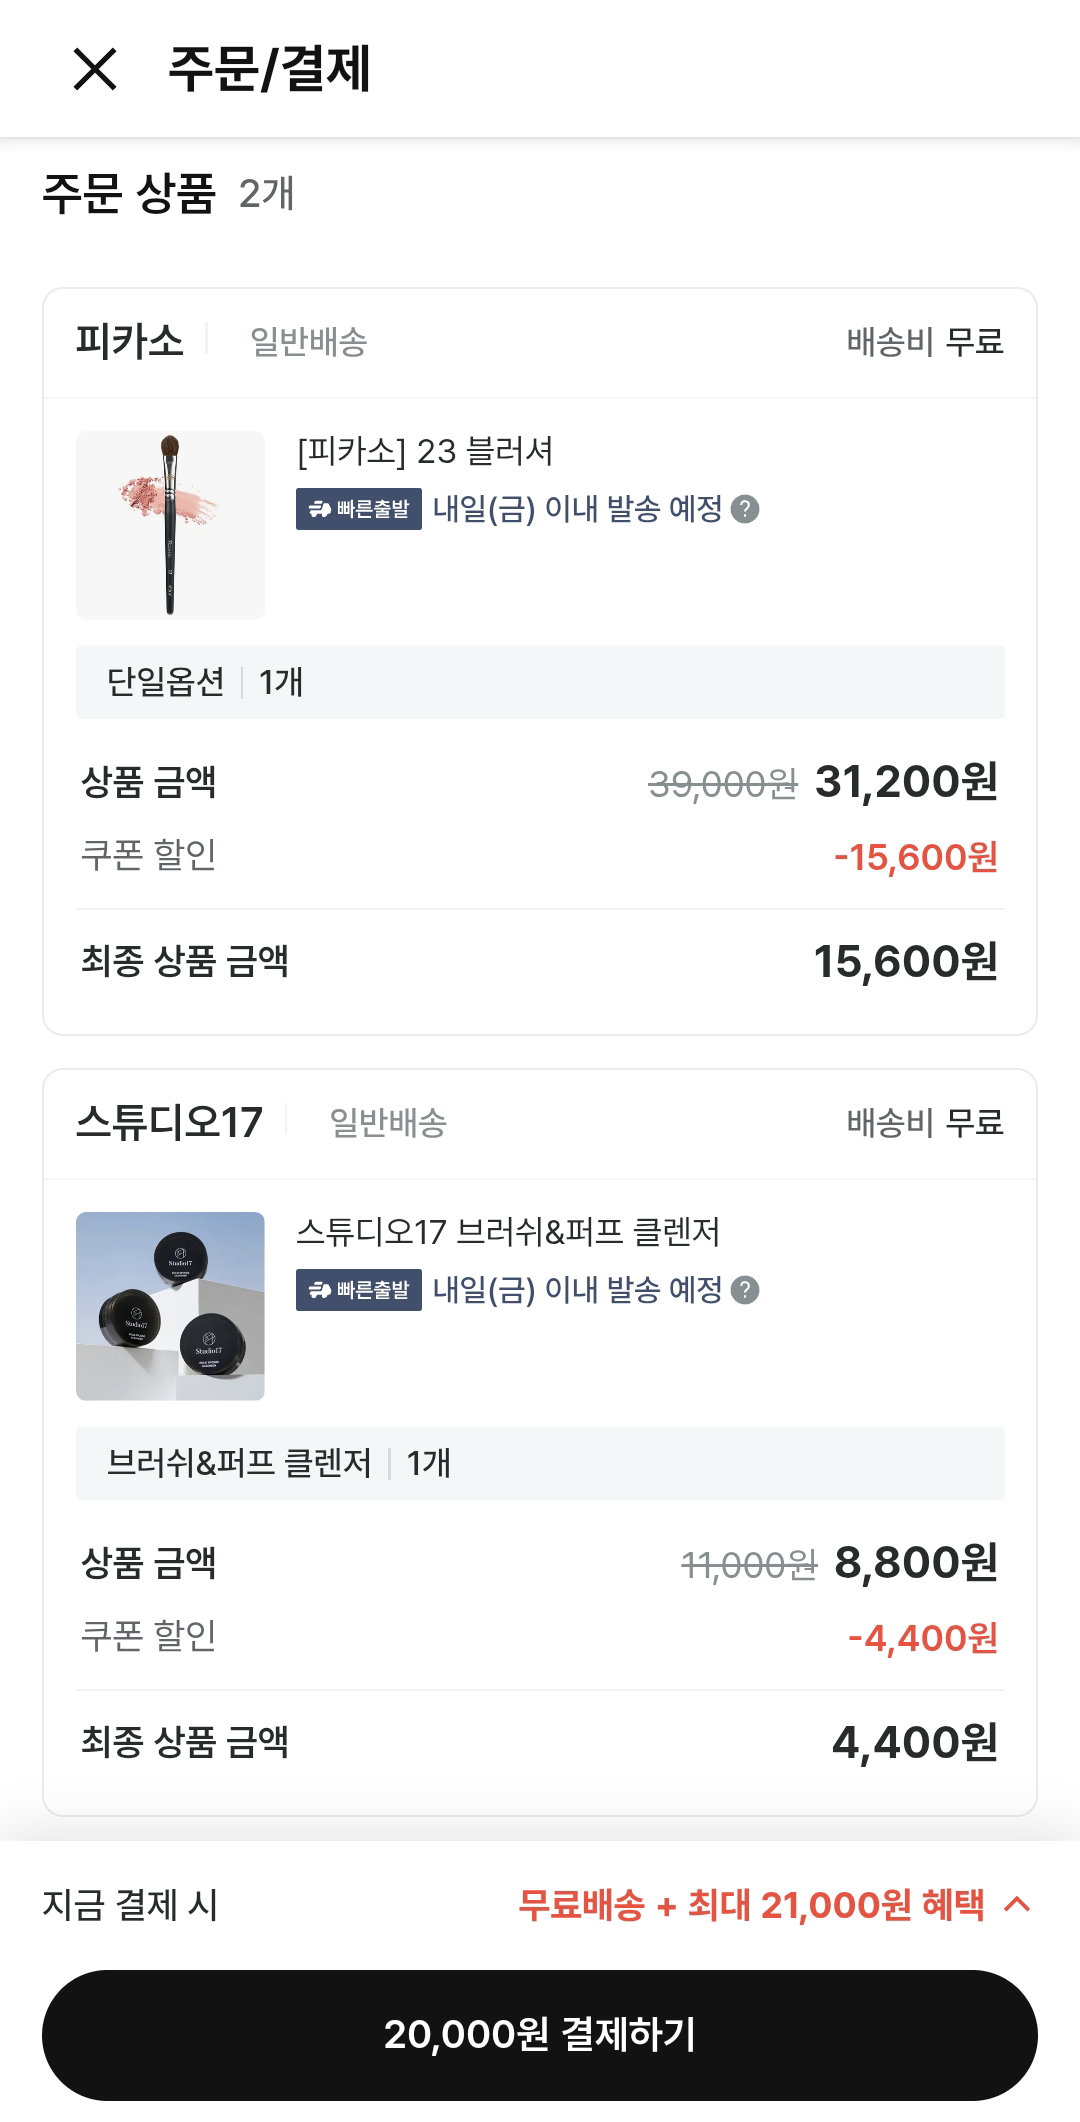Close the 주문/결제 page with X icon
The image size is (1080, 2122).
pos(95,69)
